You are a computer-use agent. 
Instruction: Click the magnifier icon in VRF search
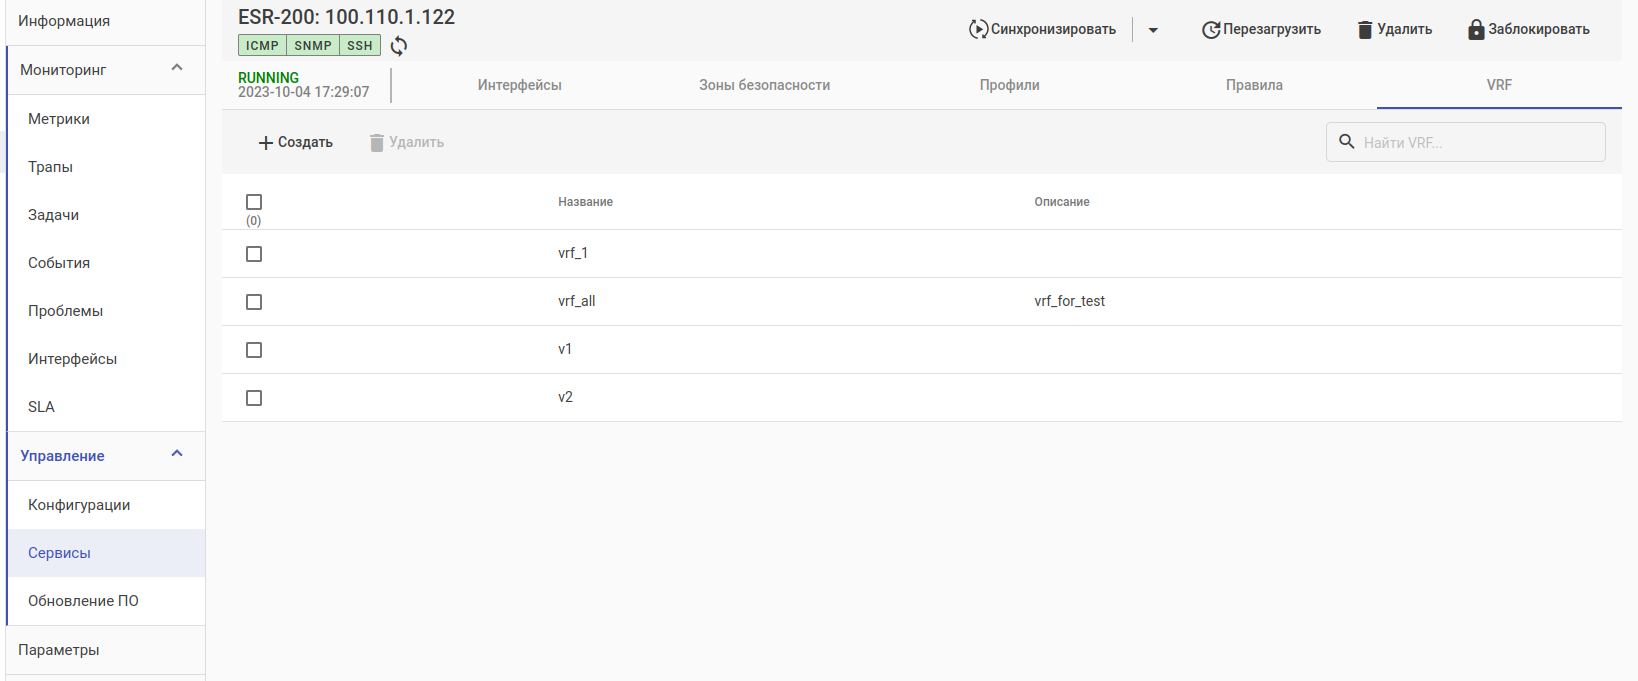[1347, 142]
